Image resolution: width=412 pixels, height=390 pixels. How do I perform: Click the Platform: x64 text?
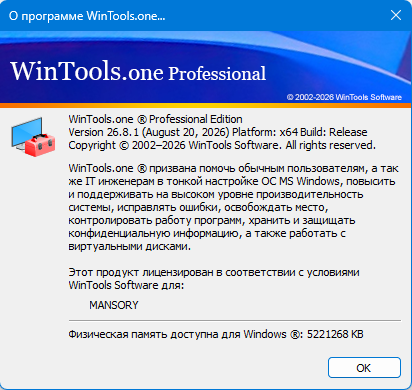265,132
